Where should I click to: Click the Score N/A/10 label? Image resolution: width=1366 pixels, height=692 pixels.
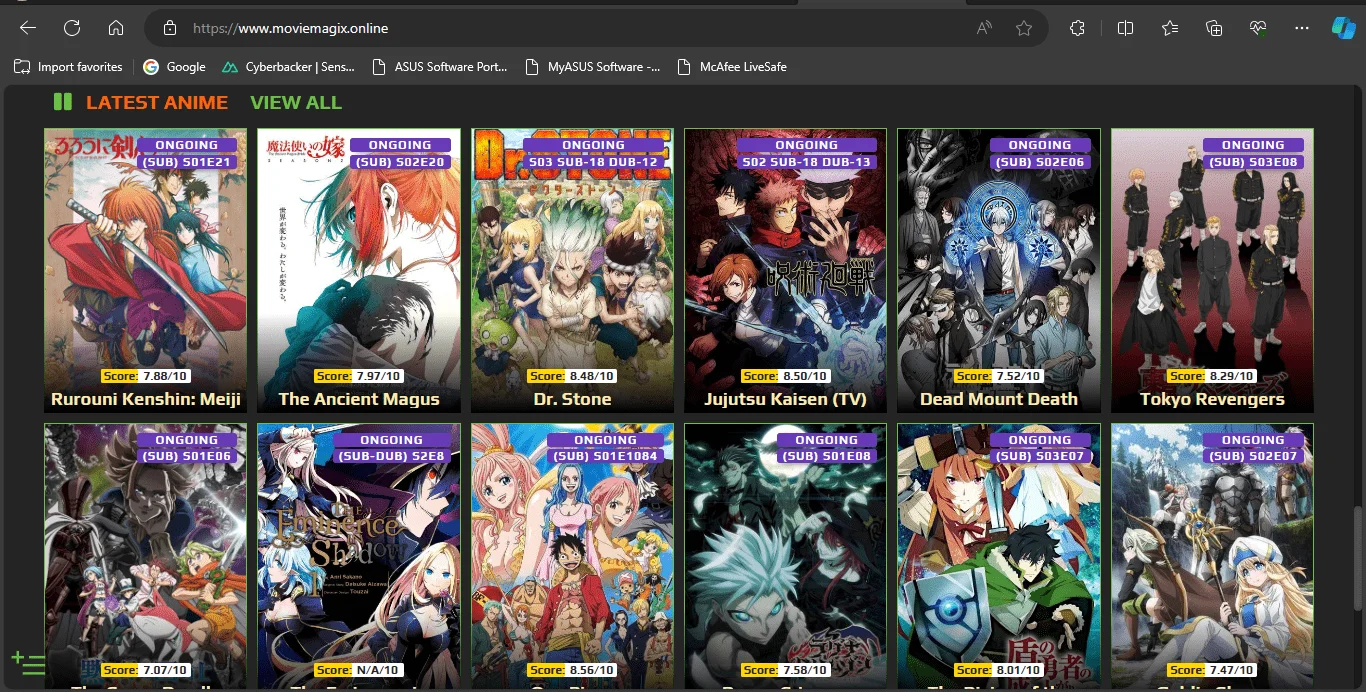pos(359,670)
